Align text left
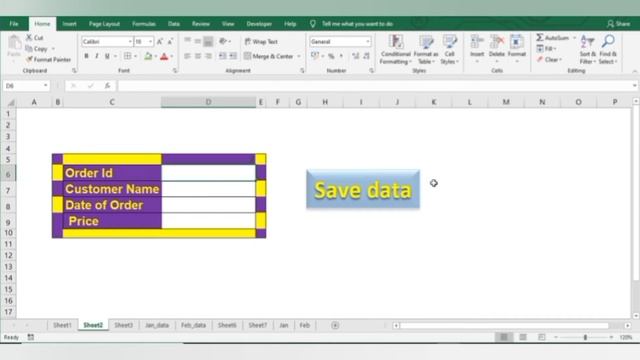Screen dimensions: 640x360 187,56
